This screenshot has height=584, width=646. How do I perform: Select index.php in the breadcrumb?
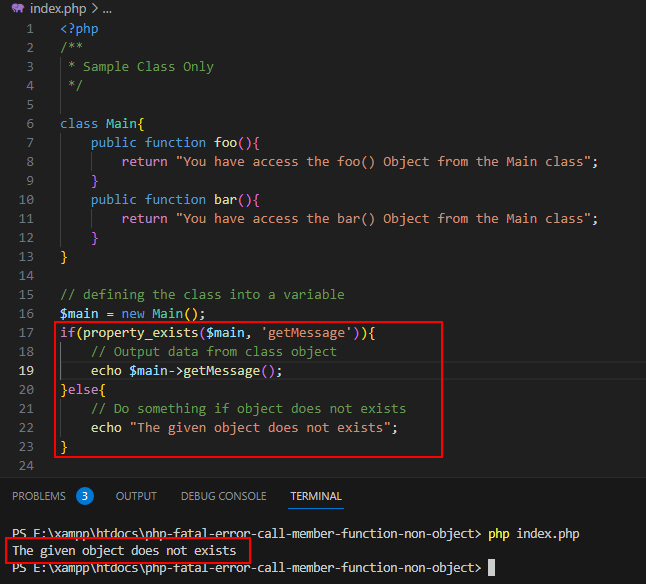tap(58, 8)
